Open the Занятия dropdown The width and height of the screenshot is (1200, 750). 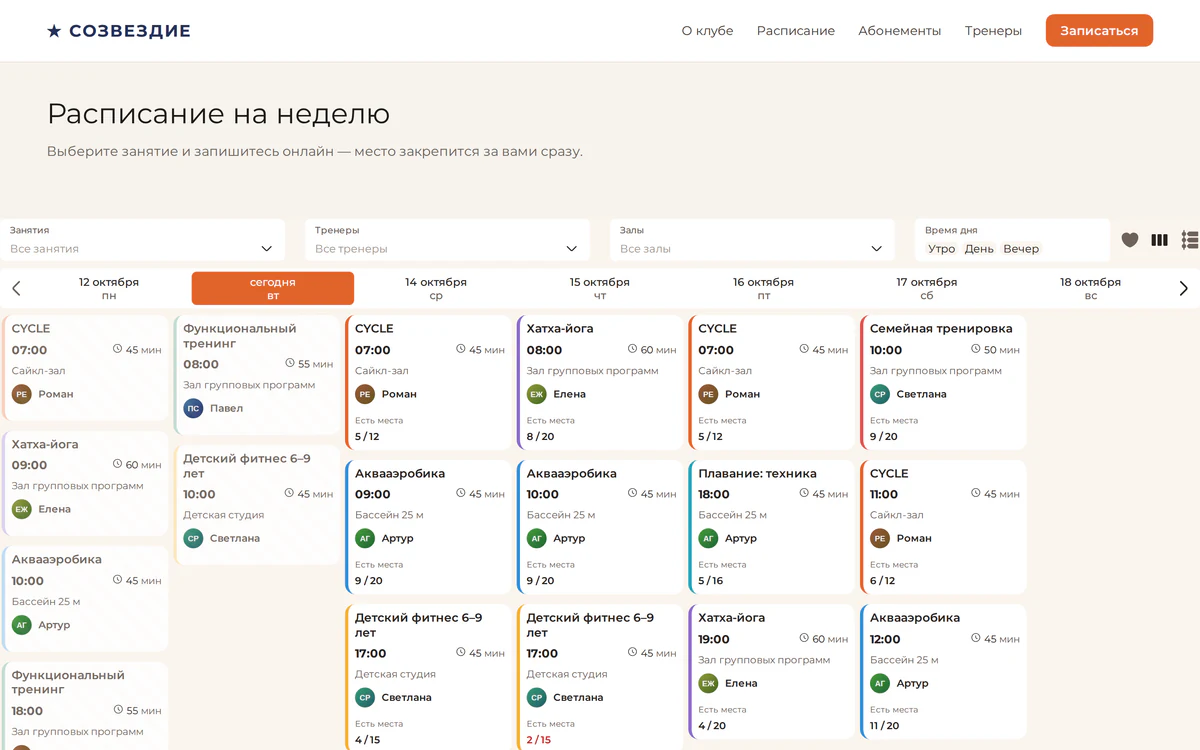coord(142,240)
